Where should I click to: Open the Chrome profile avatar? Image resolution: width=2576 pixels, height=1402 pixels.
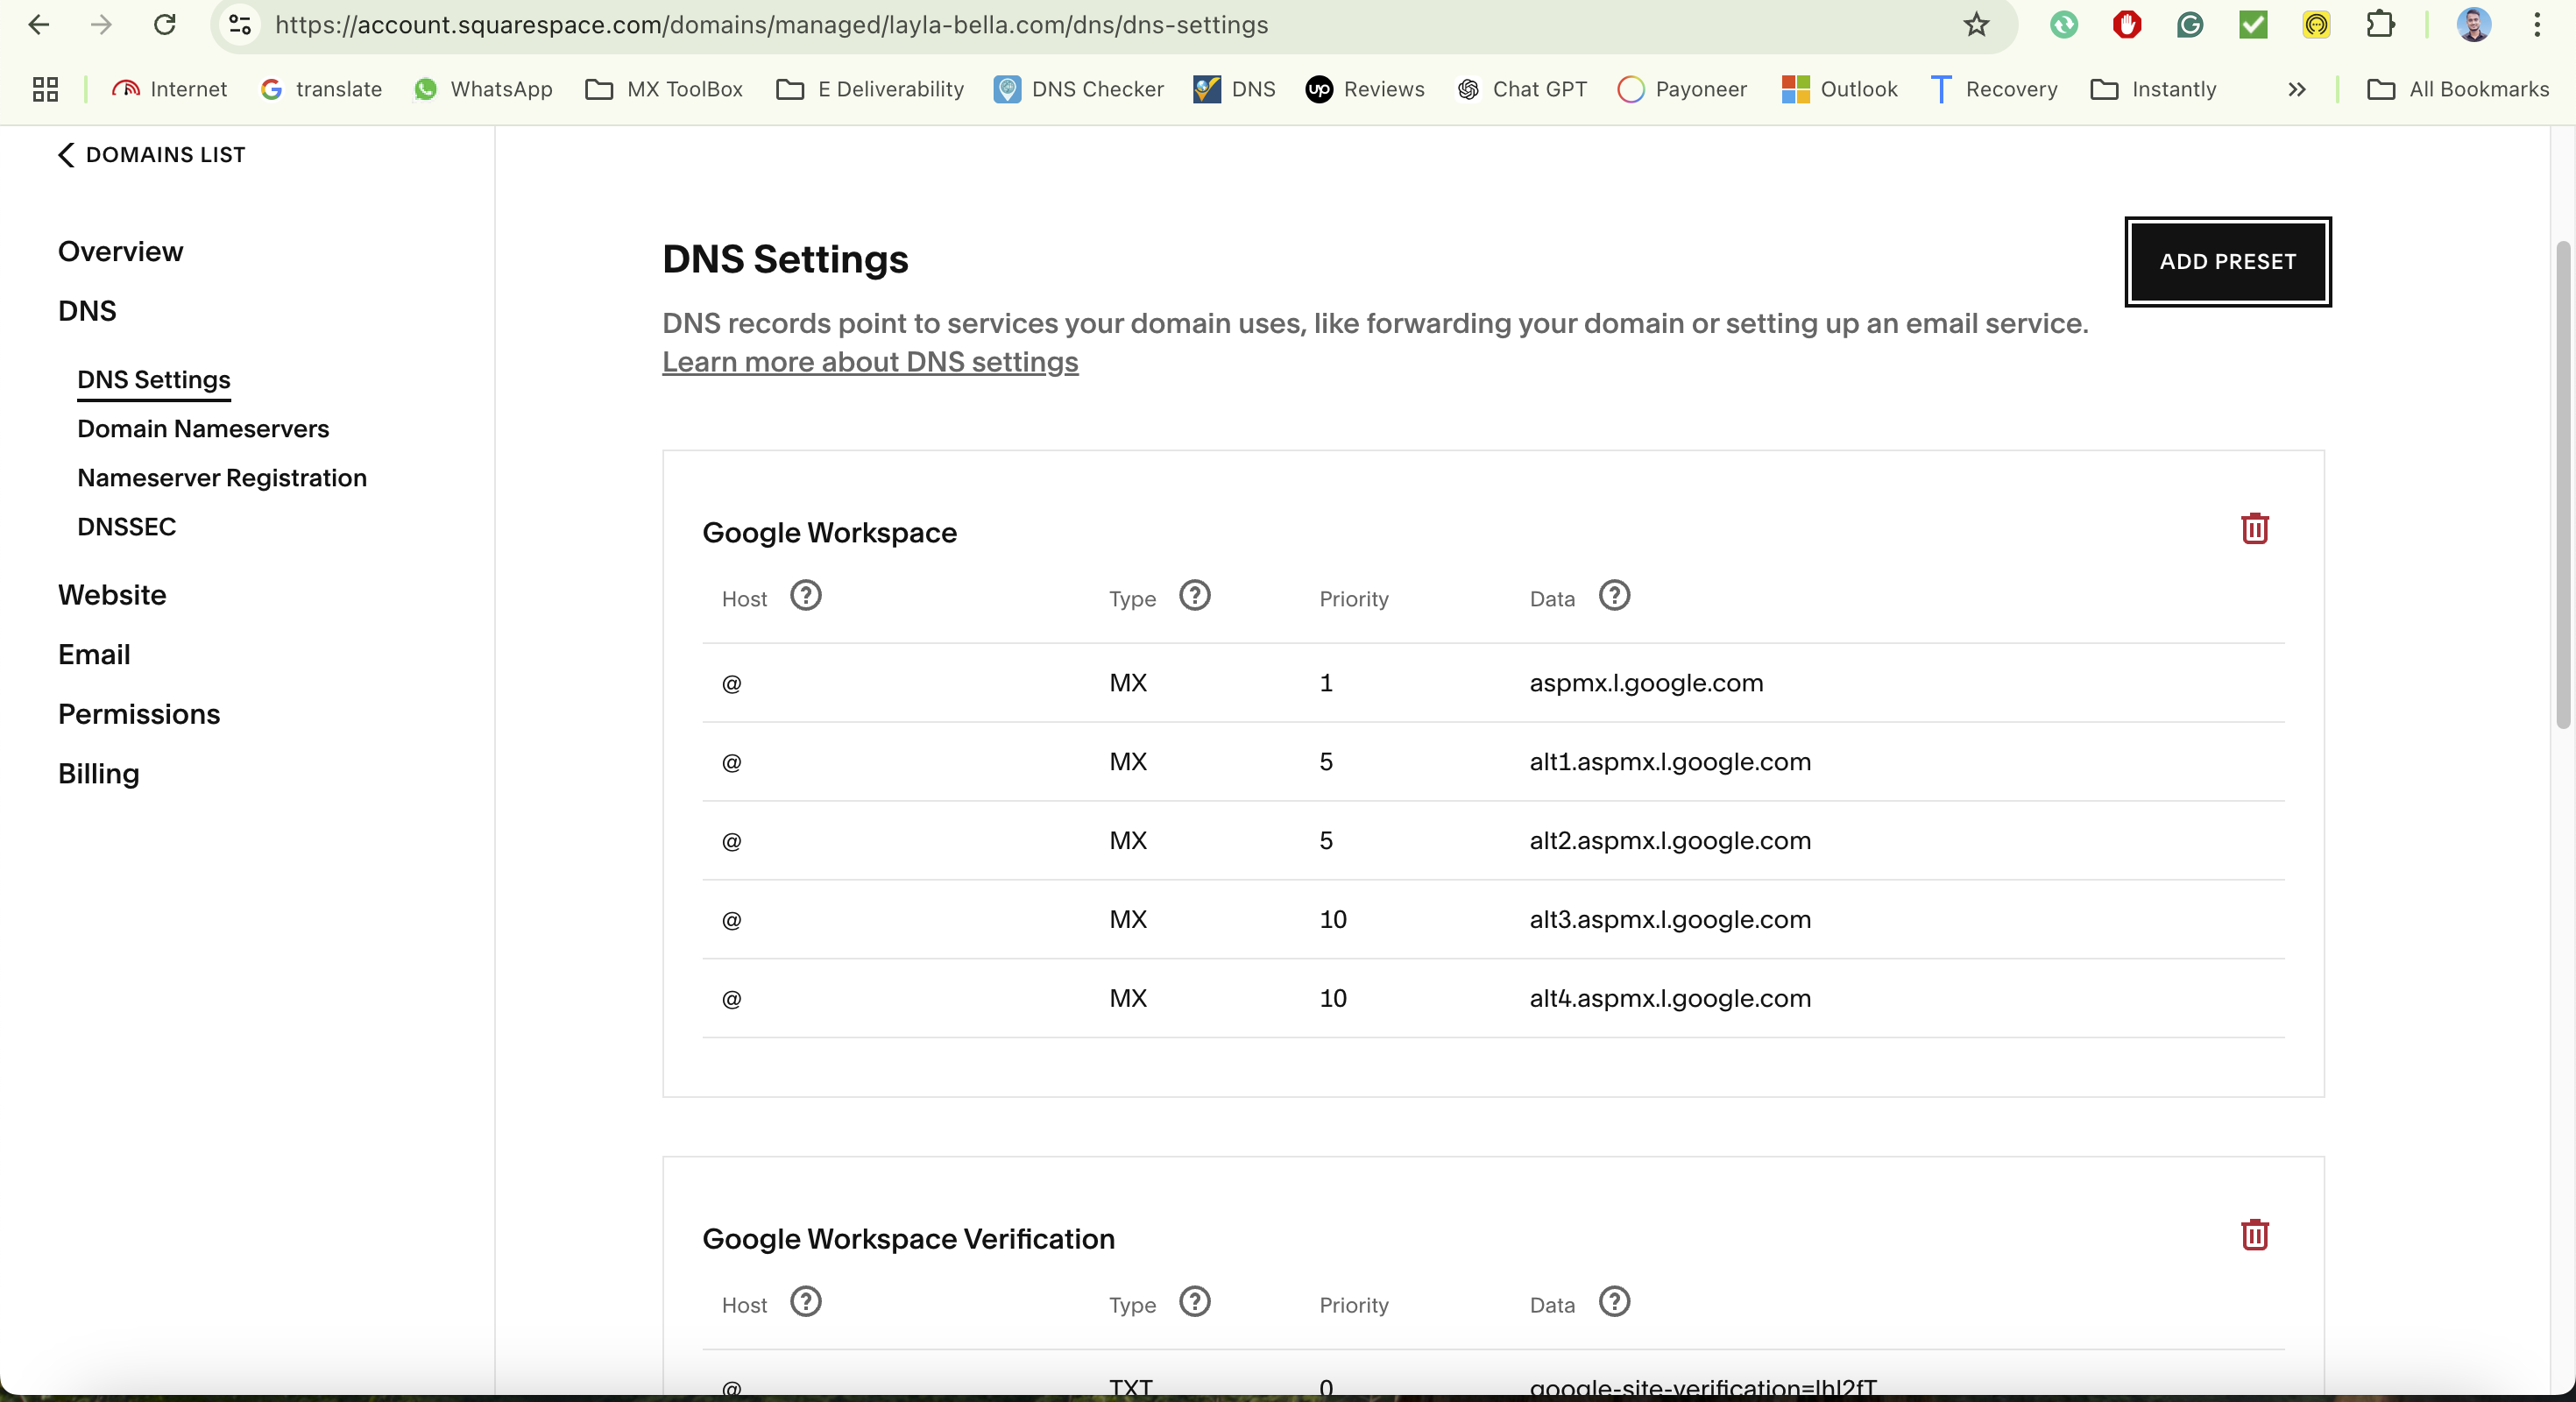(x=2474, y=25)
